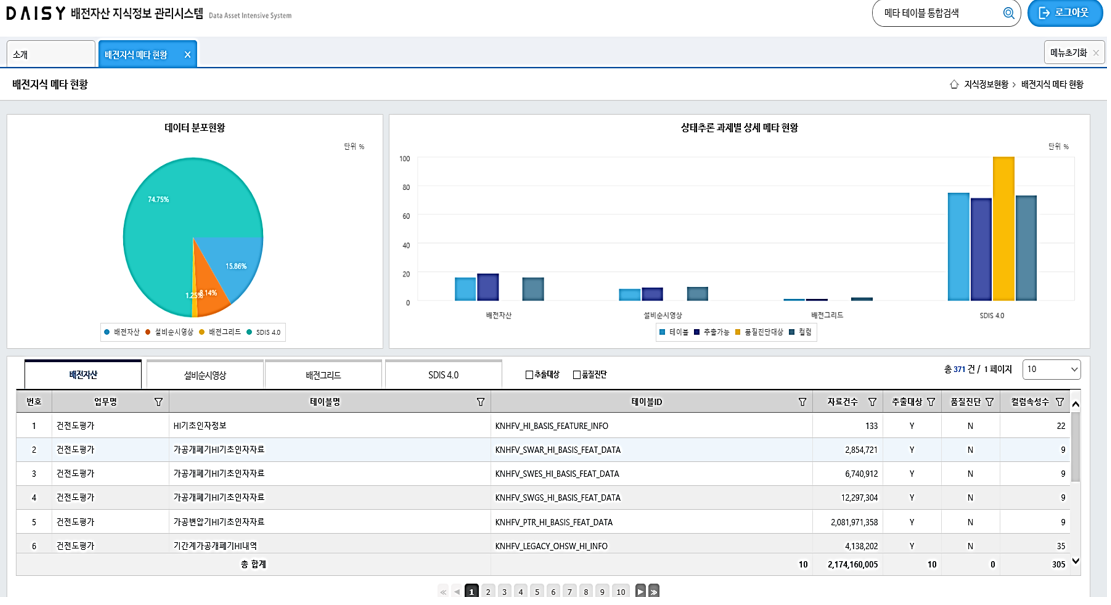Image resolution: width=1111 pixels, height=605 pixels.
Task: Go to page 3
Action: [x=504, y=592]
